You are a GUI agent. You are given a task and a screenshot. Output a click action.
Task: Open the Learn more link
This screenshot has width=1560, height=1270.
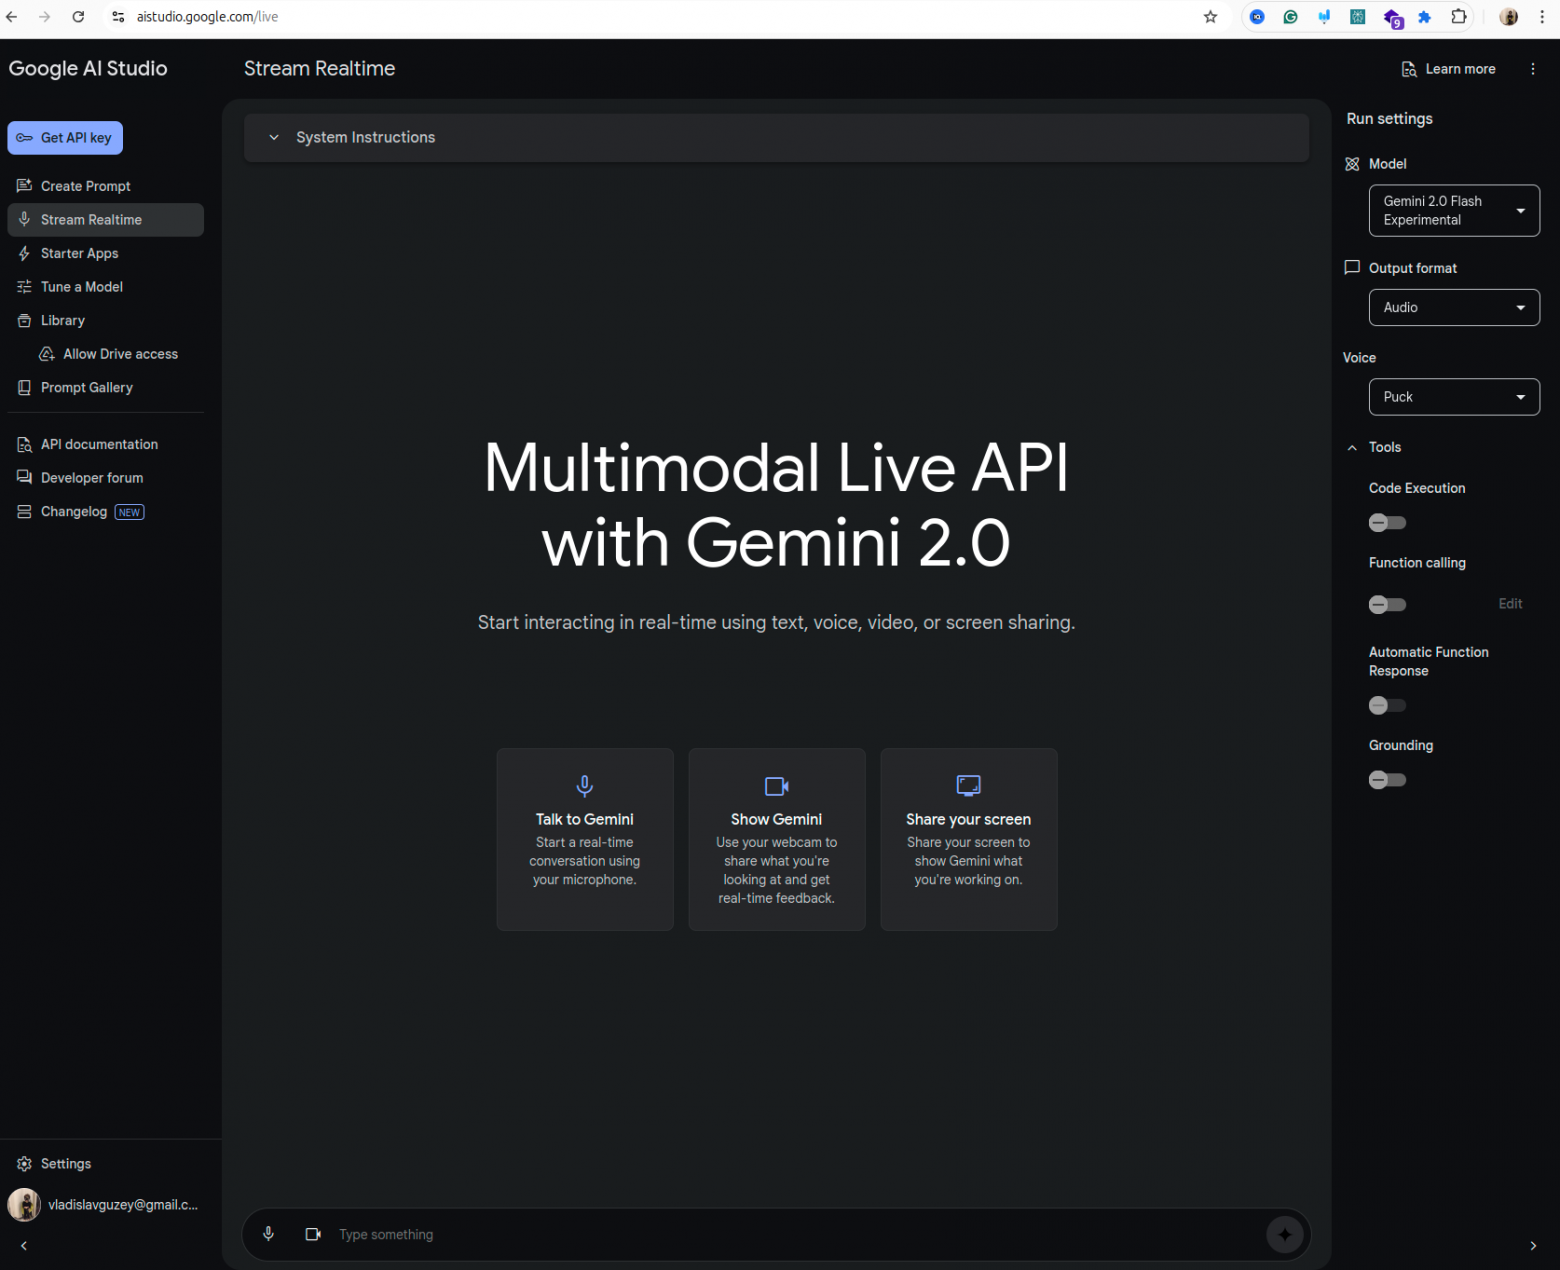pos(1449,69)
